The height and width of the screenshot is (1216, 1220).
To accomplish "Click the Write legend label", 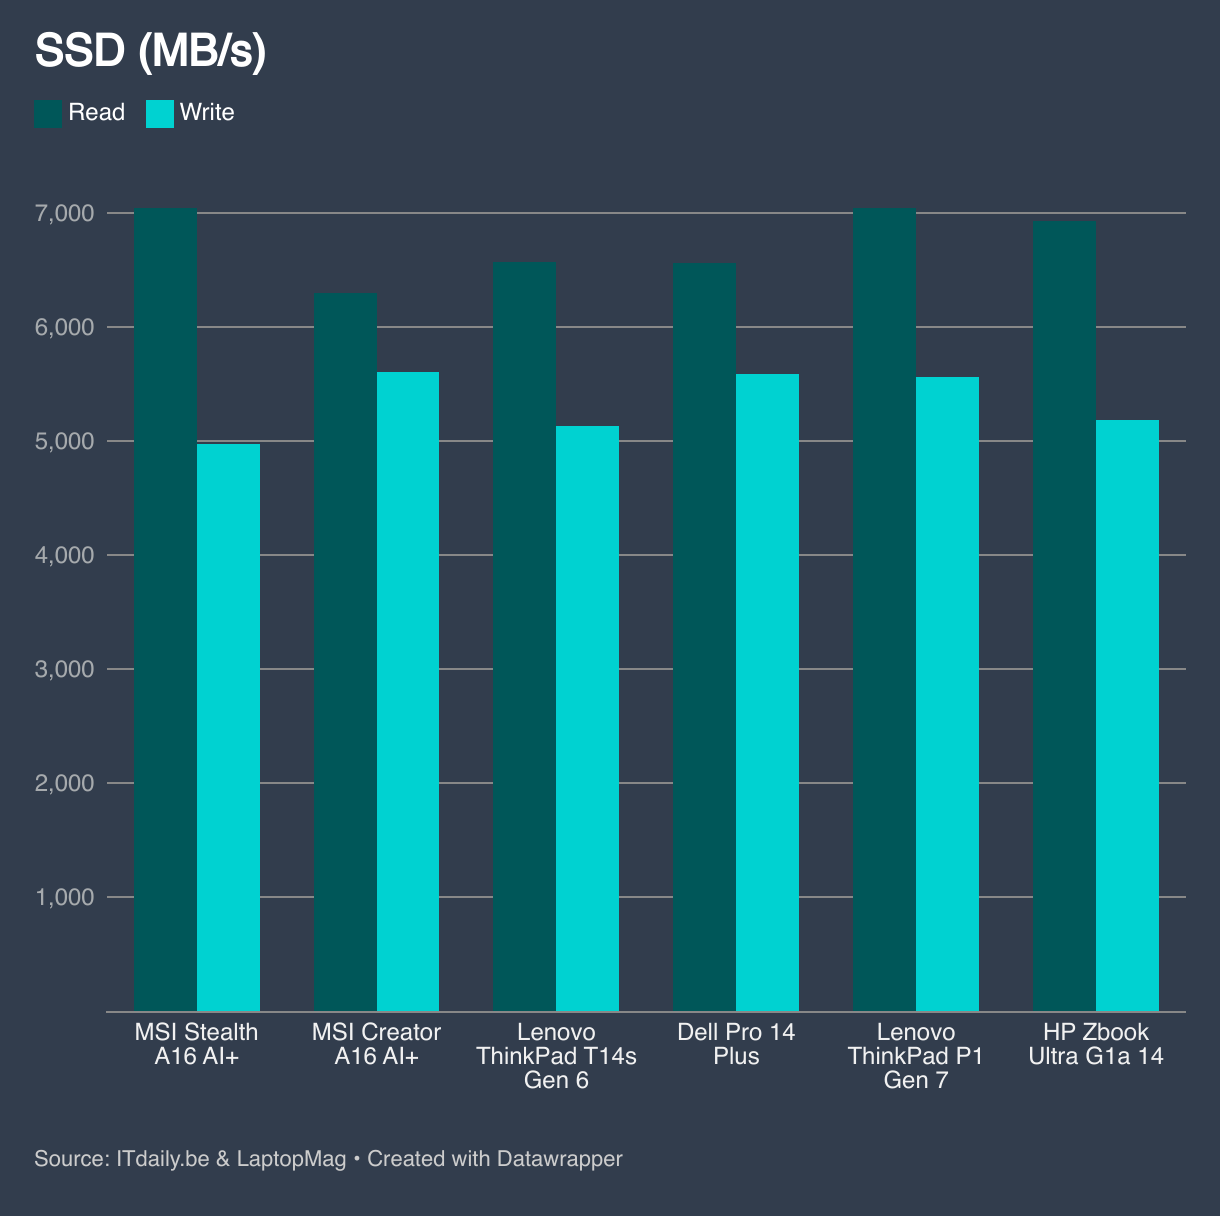I will click(x=207, y=112).
